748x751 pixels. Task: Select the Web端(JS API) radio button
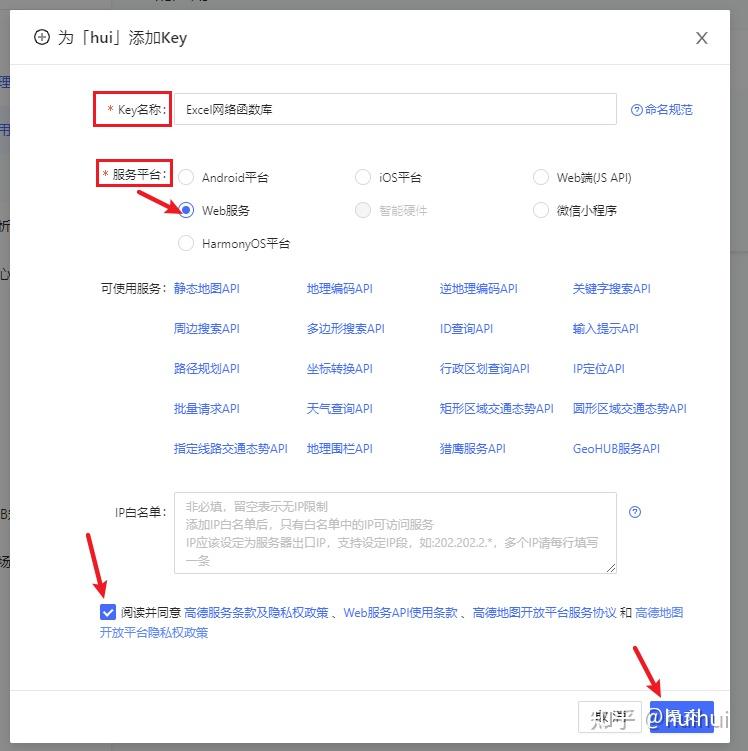[541, 177]
